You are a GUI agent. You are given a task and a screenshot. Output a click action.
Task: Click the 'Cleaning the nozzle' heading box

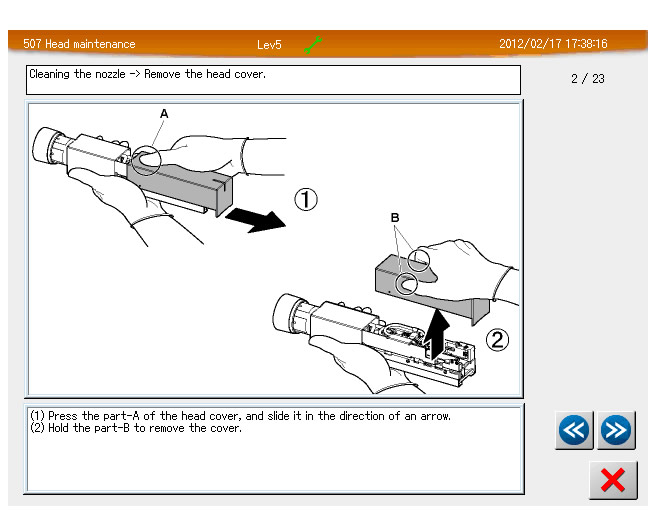273,79
